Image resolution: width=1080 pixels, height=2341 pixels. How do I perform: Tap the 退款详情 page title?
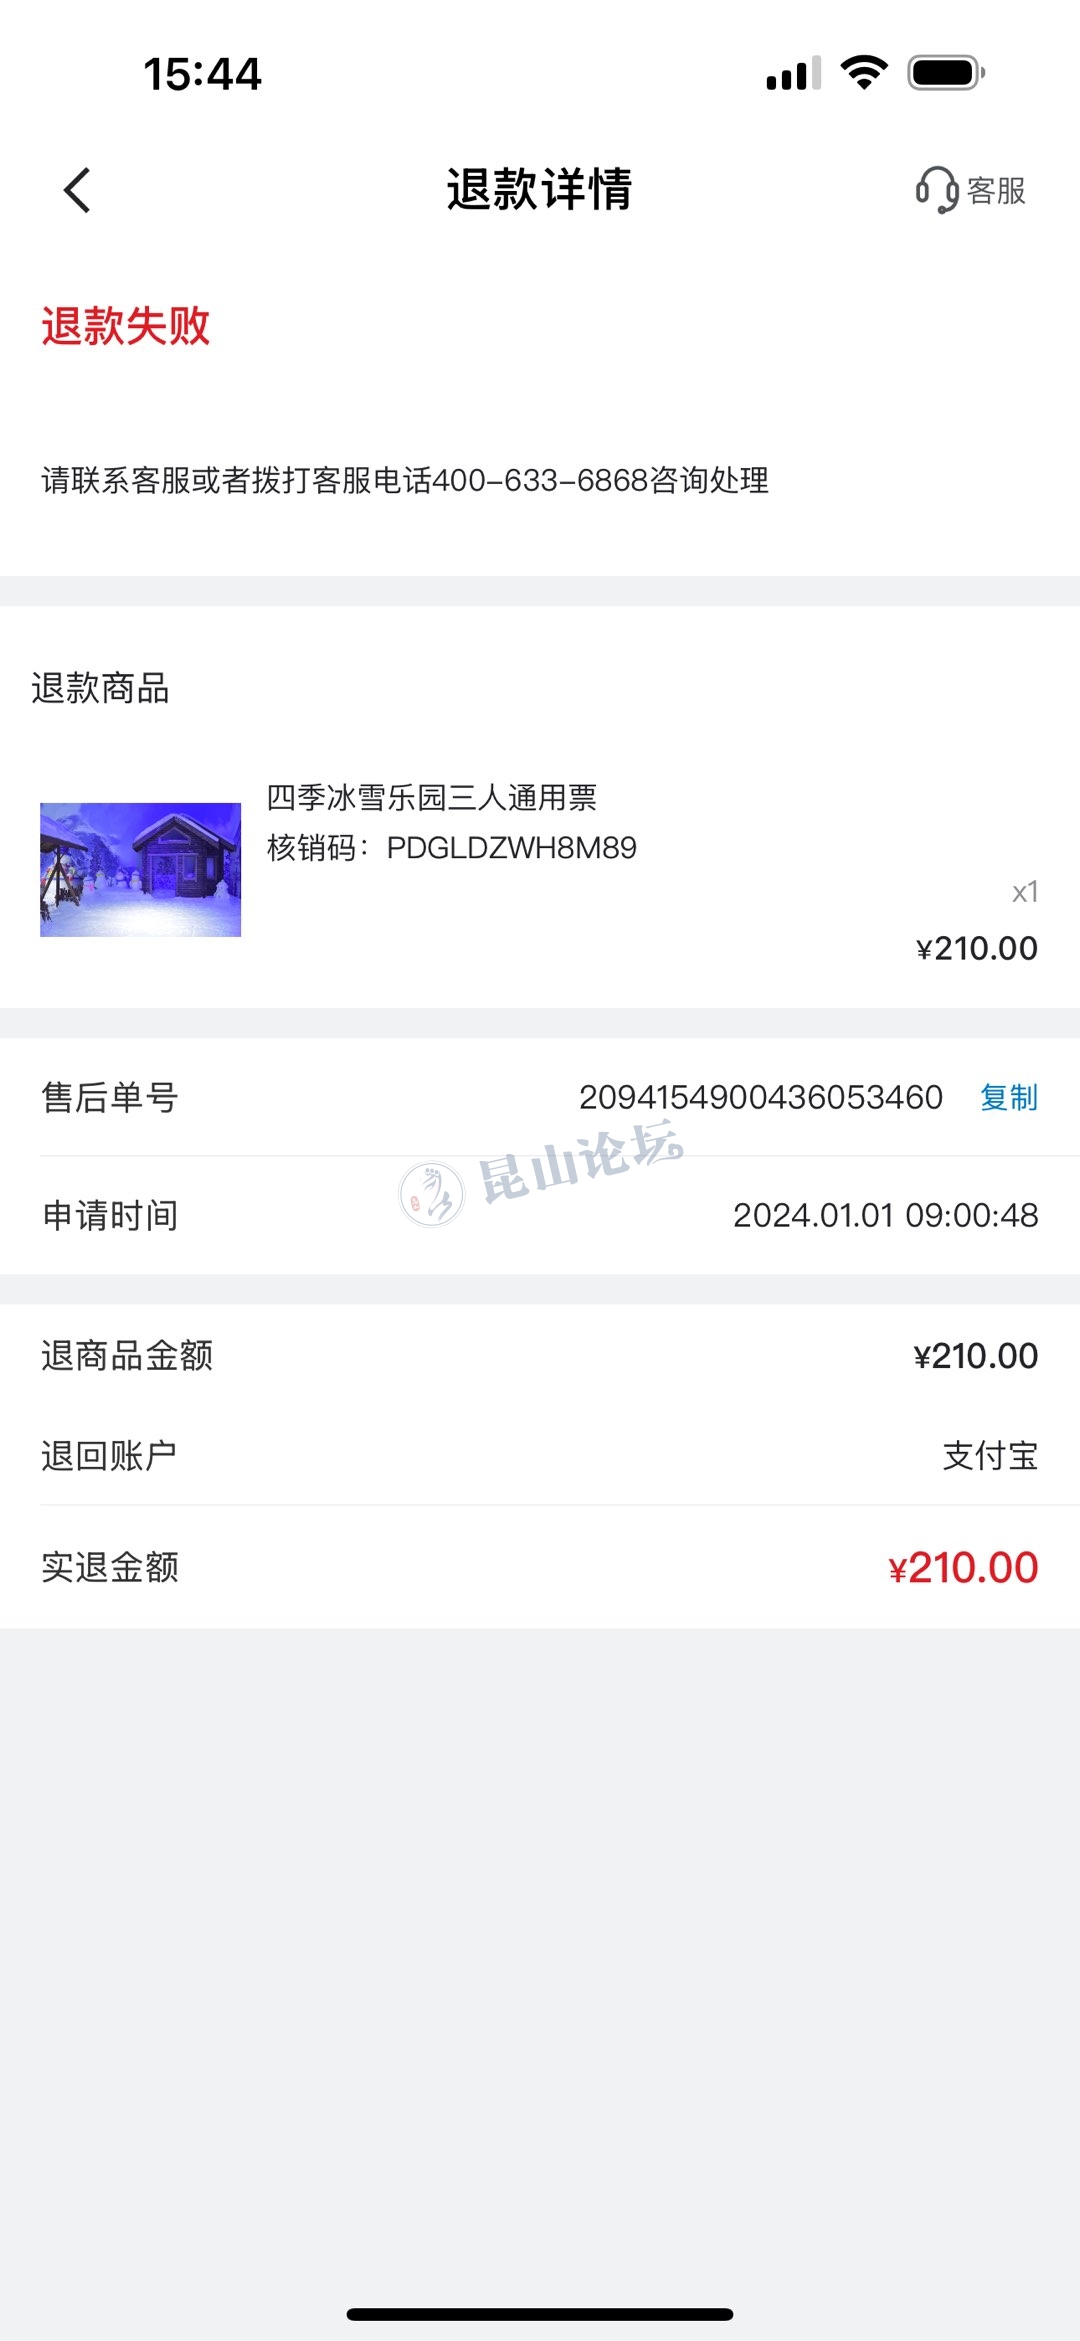tap(539, 190)
